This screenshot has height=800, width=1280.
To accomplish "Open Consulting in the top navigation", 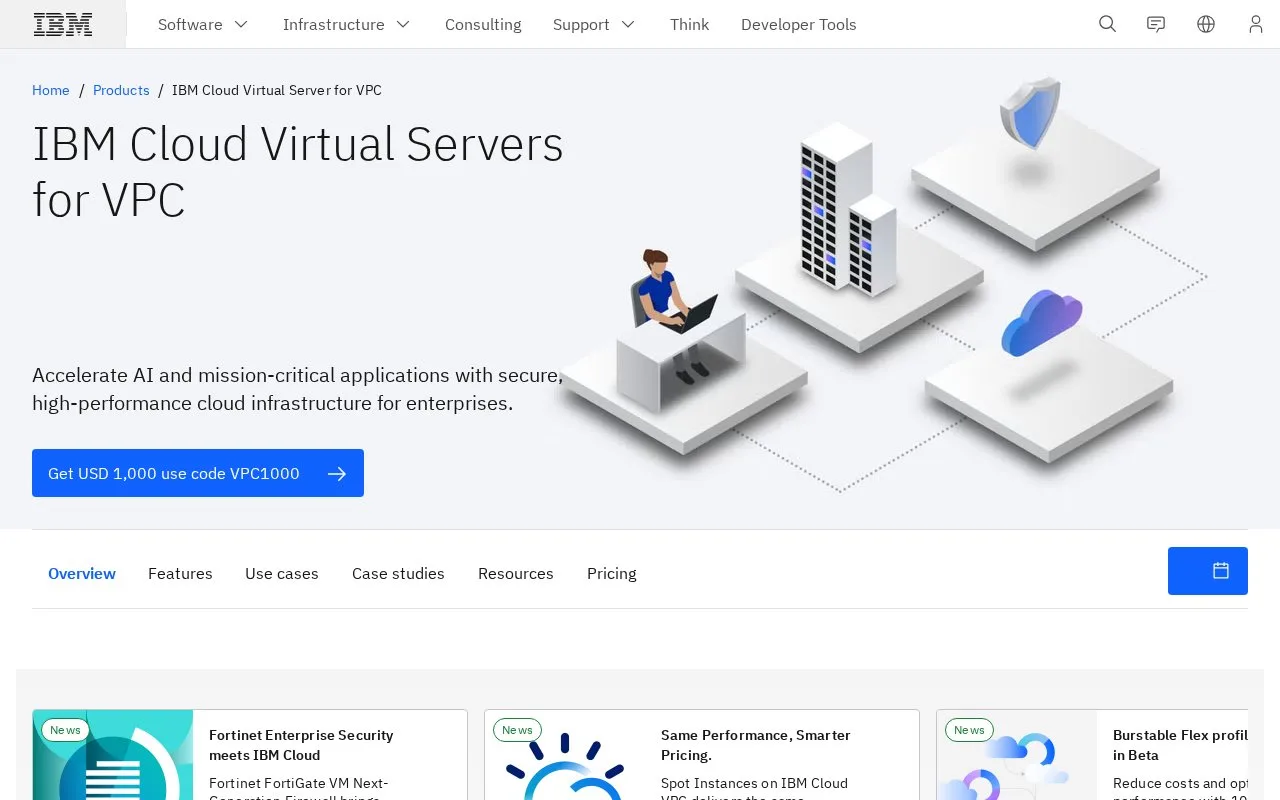I will coord(483,24).
